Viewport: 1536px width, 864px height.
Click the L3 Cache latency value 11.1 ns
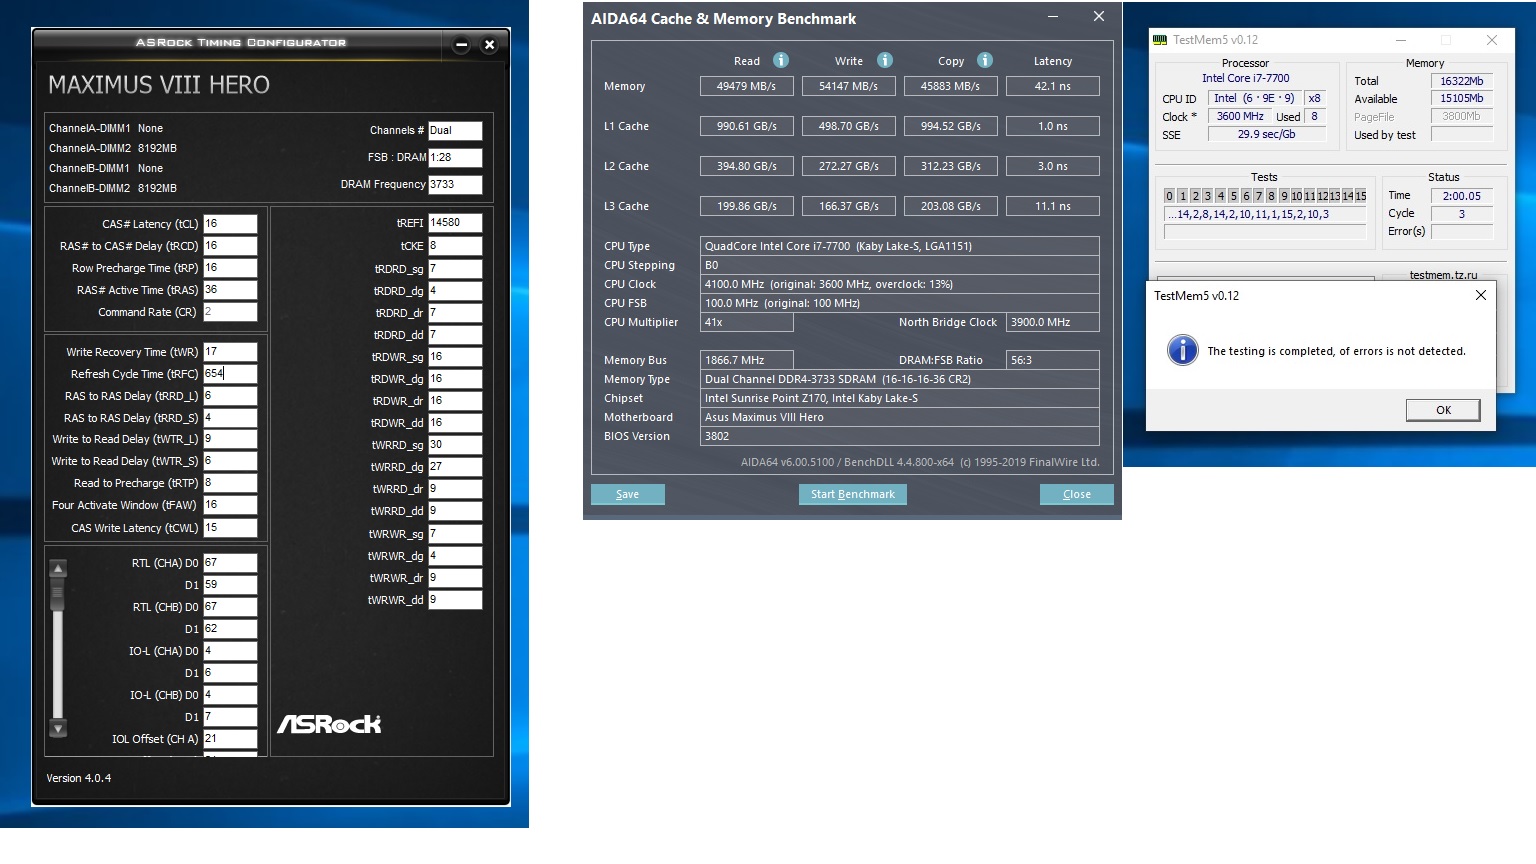1053,206
